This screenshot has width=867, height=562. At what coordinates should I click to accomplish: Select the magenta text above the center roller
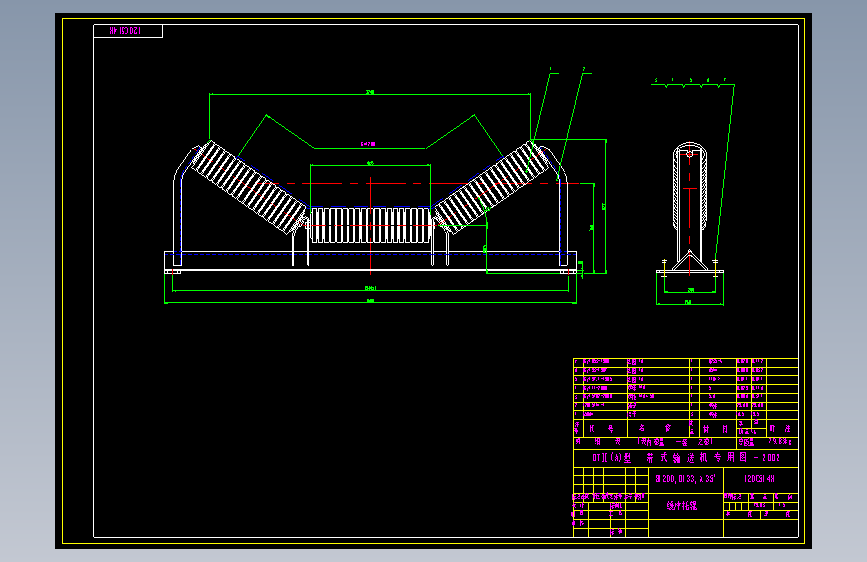point(368,144)
